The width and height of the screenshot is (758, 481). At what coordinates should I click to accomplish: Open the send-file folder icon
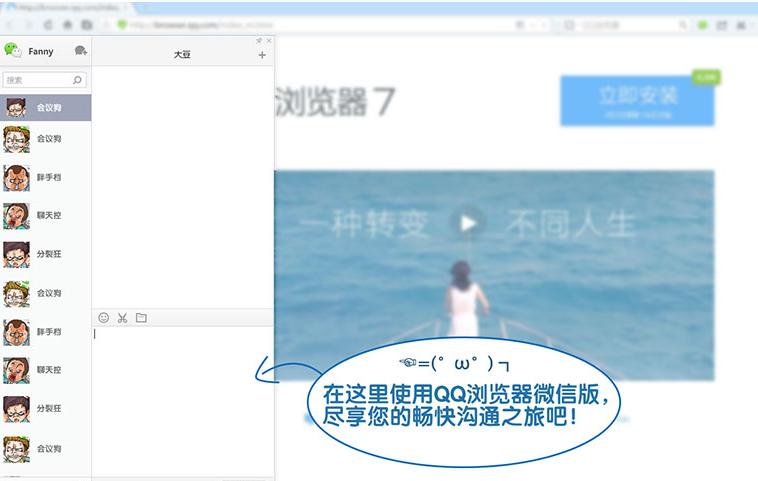(x=141, y=318)
